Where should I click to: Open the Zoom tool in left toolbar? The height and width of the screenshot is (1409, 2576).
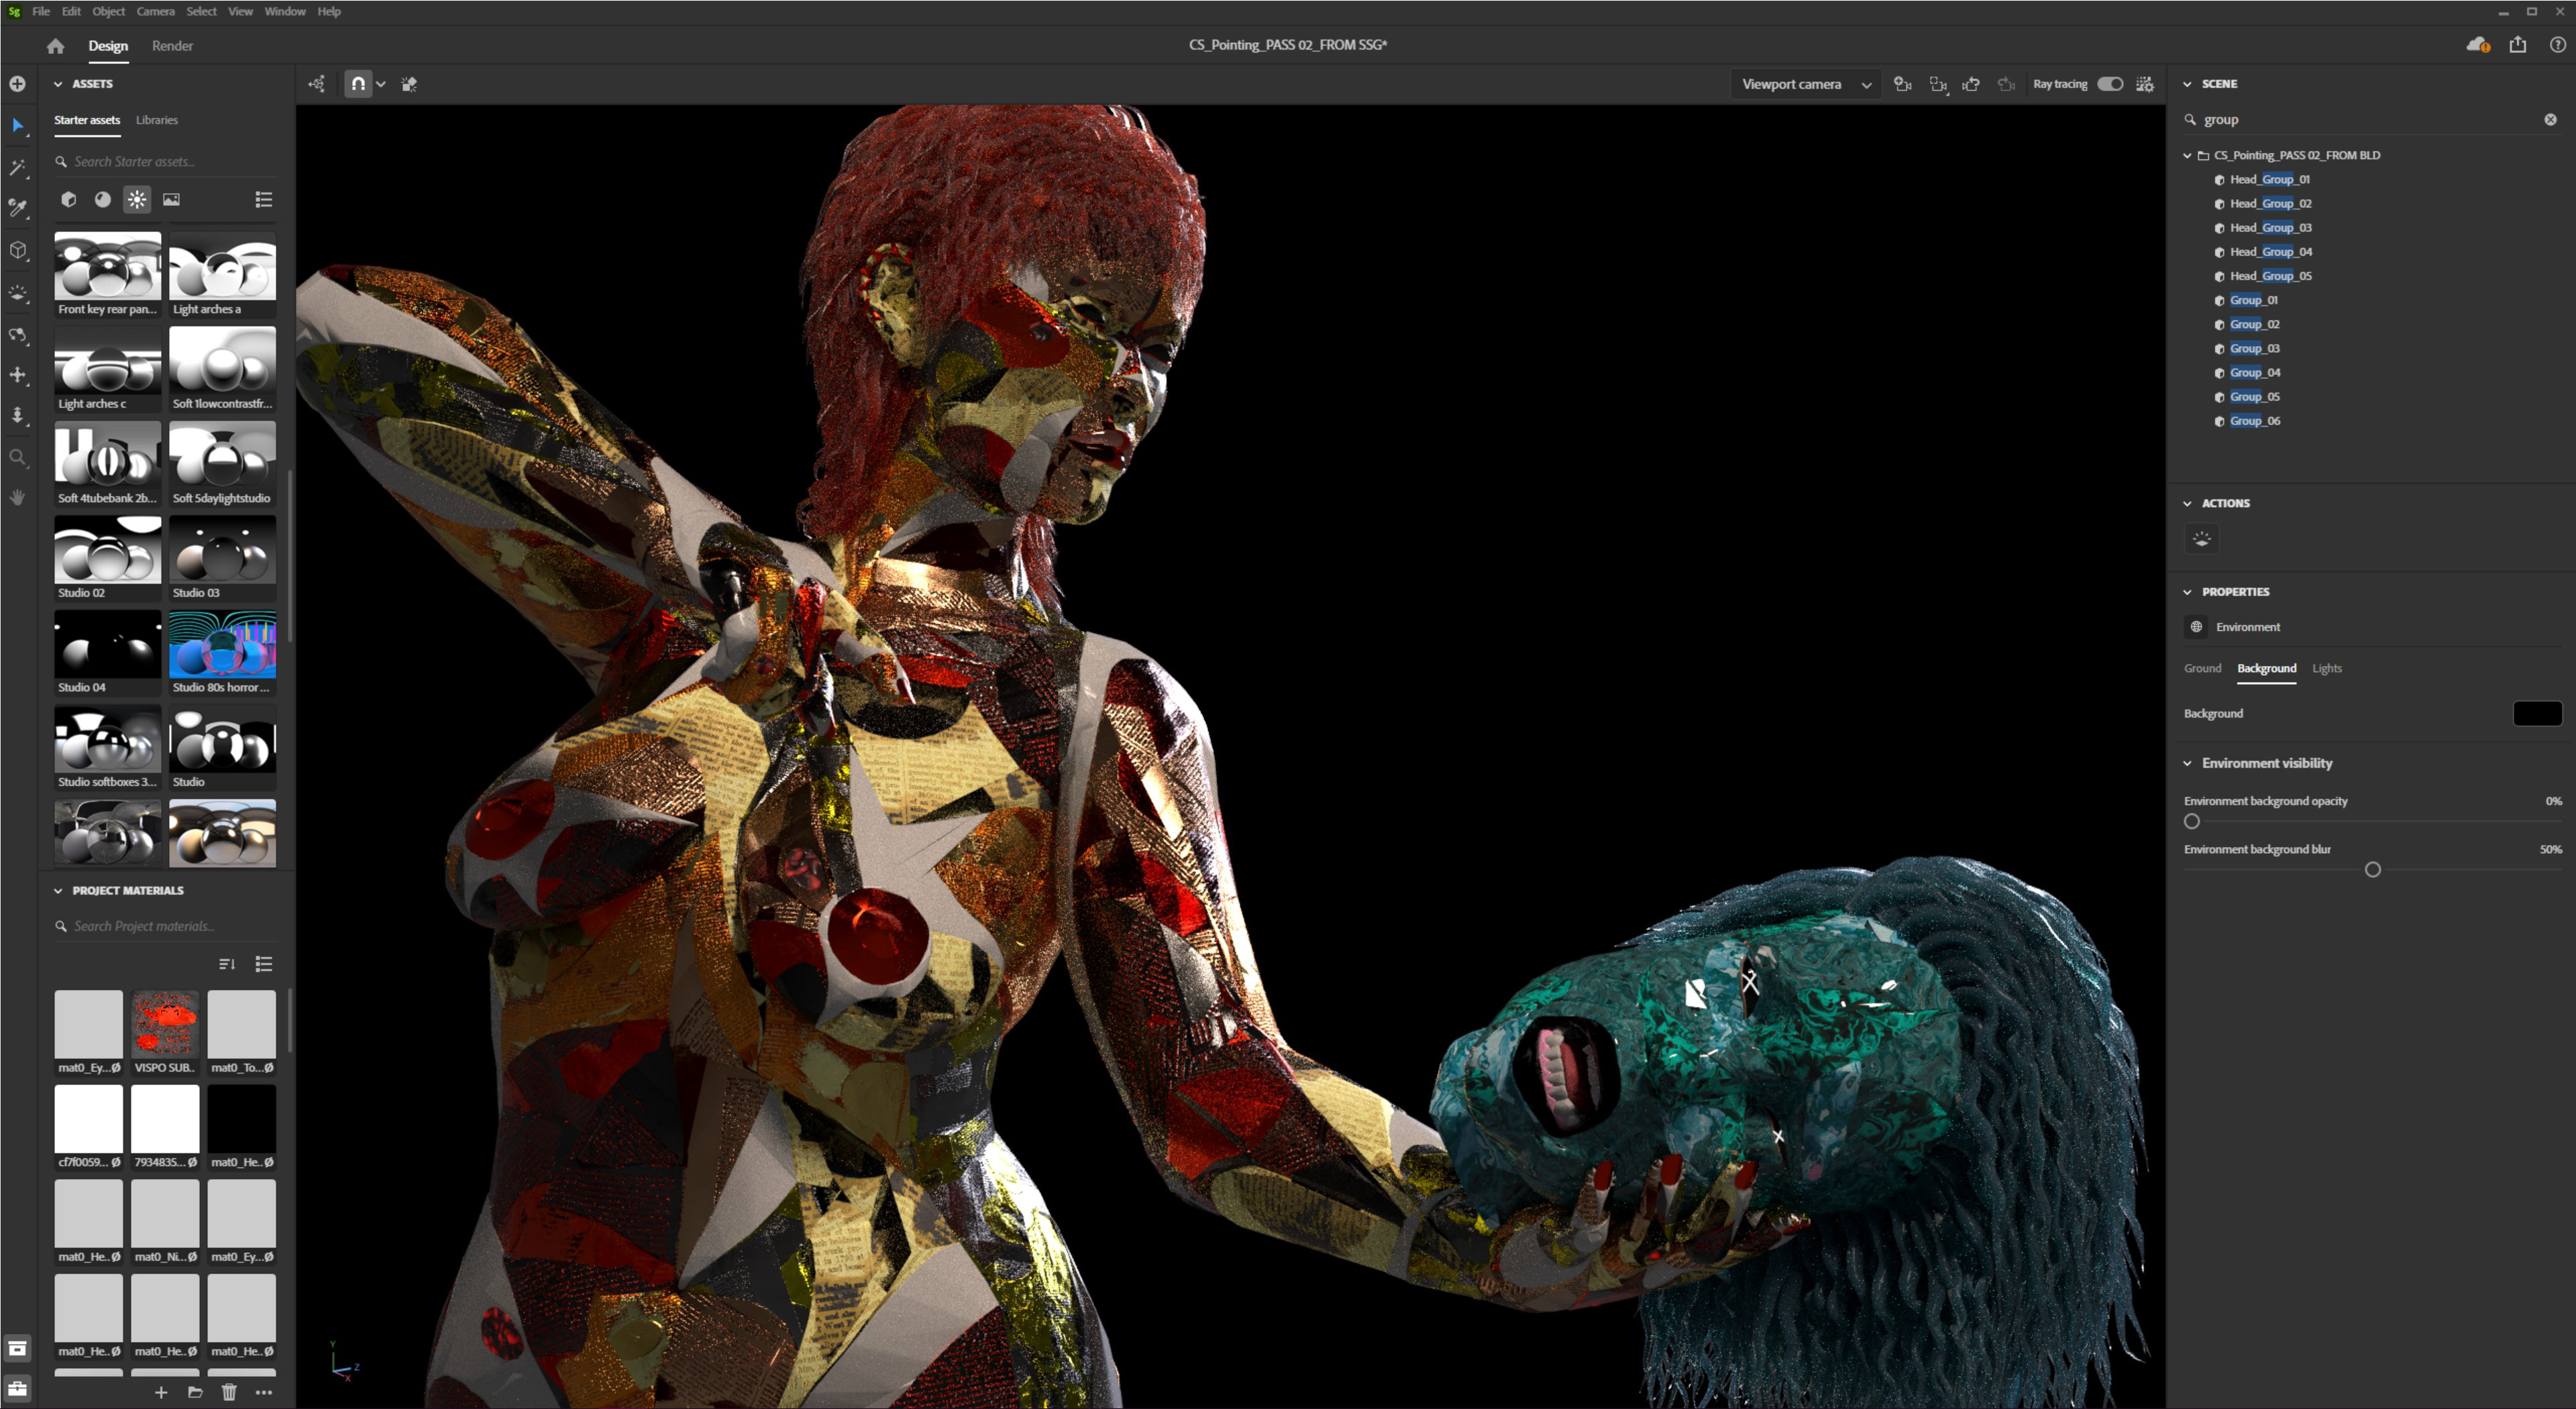point(18,457)
